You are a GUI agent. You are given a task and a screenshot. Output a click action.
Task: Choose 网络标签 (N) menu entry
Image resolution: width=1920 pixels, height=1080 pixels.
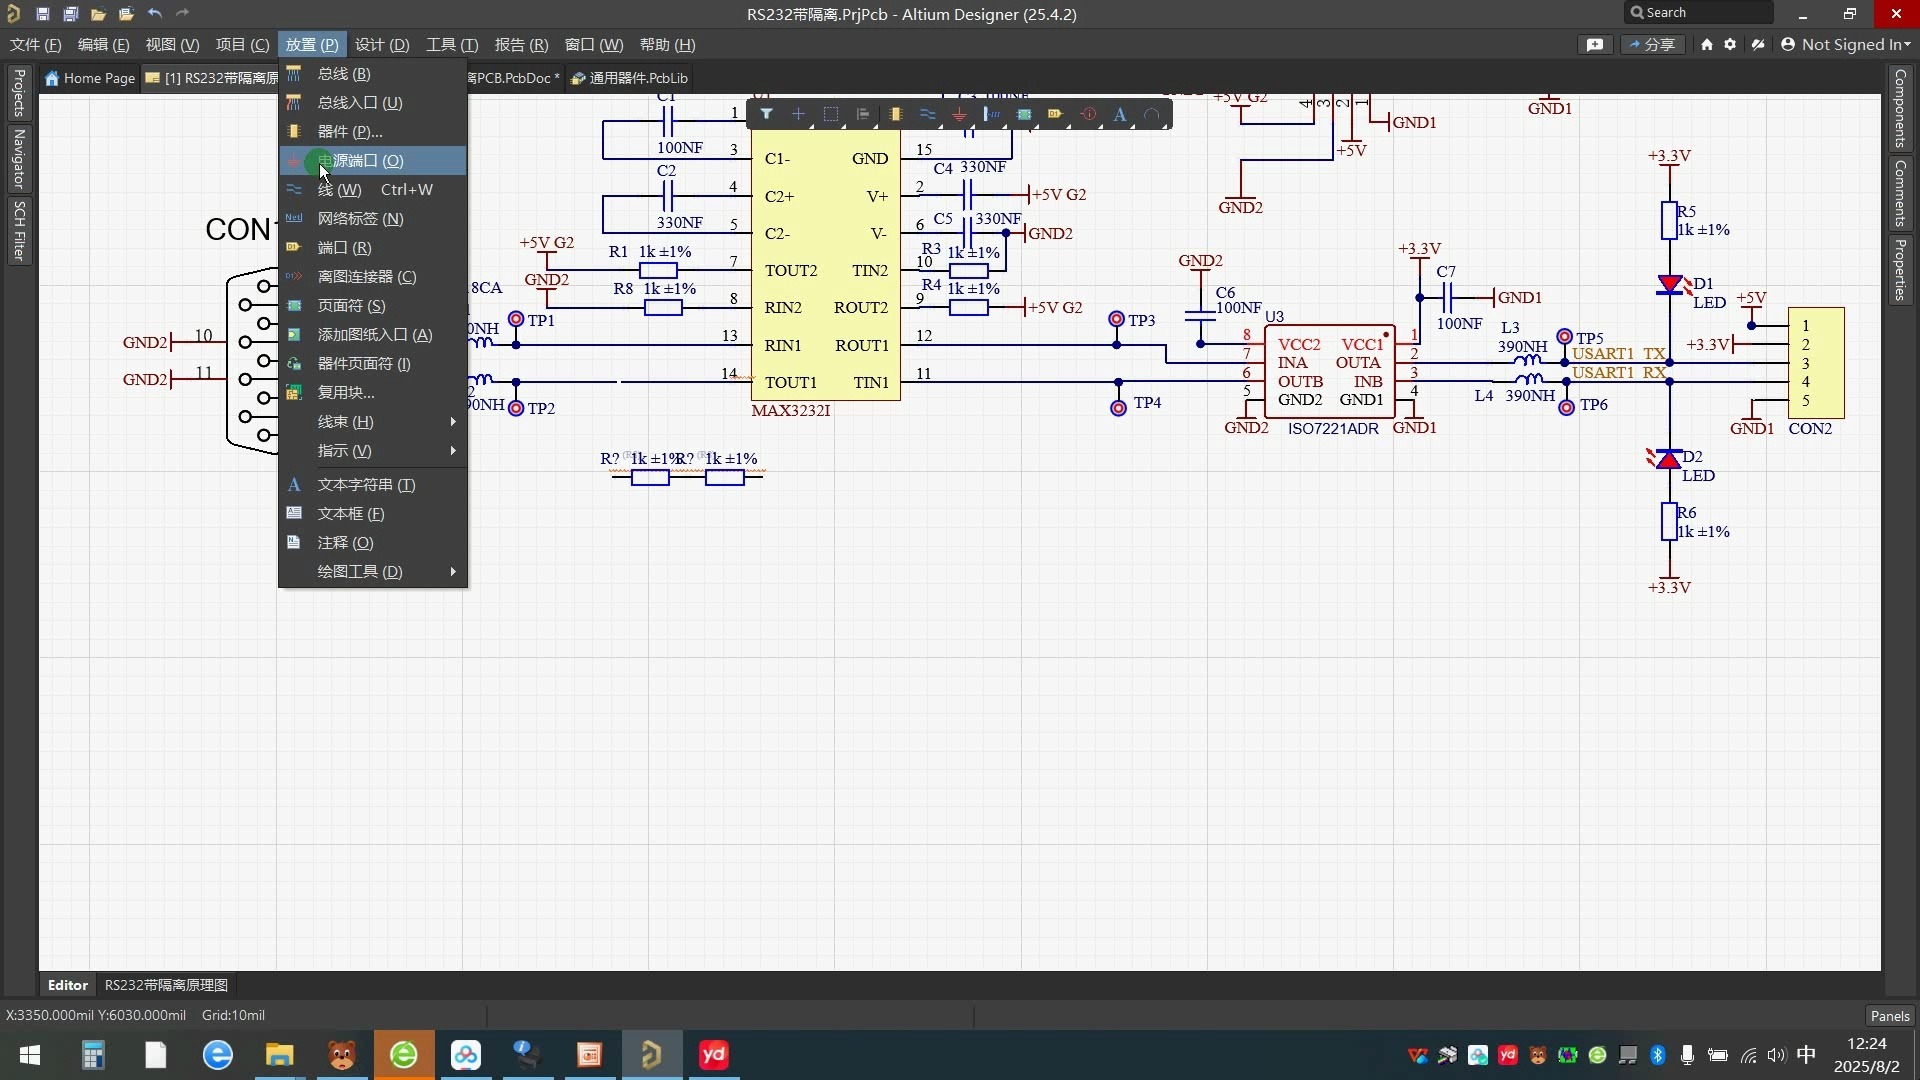point(373,219)
